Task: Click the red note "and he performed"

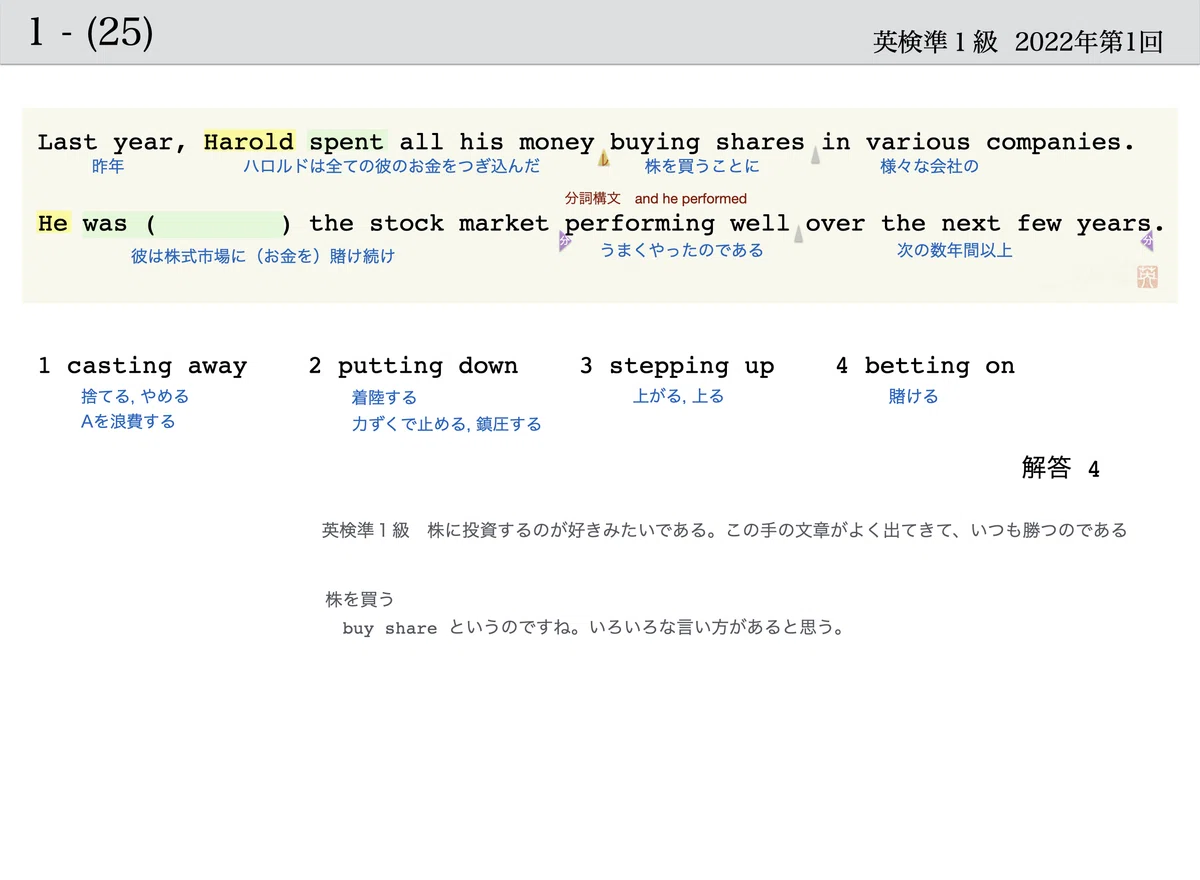Action: point(691,199)
